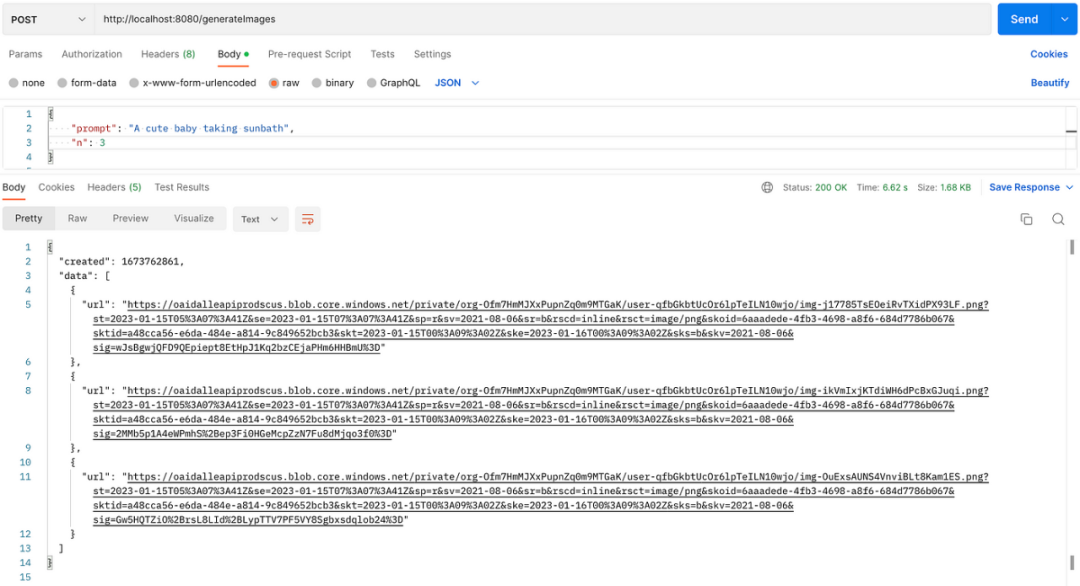The image size is (1080, 586).
Task: Open the response search magnifier icon
Action: point(1058,219)
